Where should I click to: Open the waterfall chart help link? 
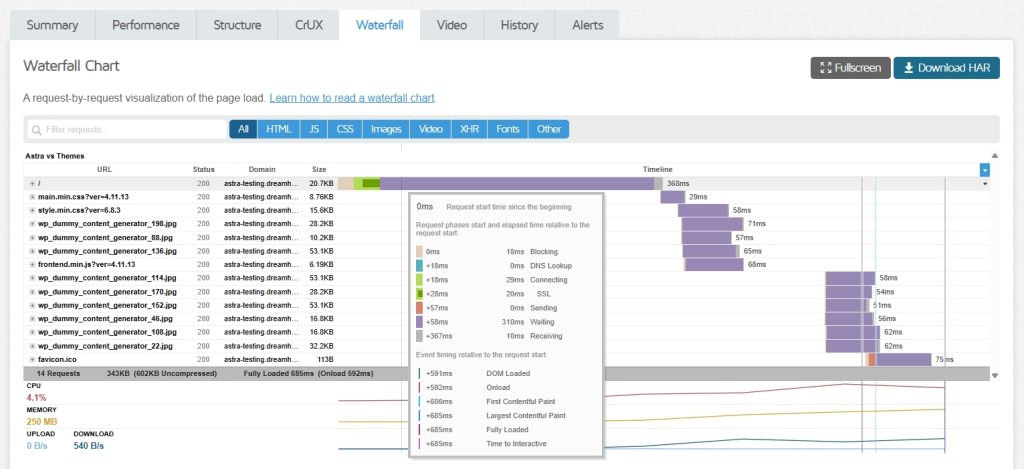[x=352, y=98]
